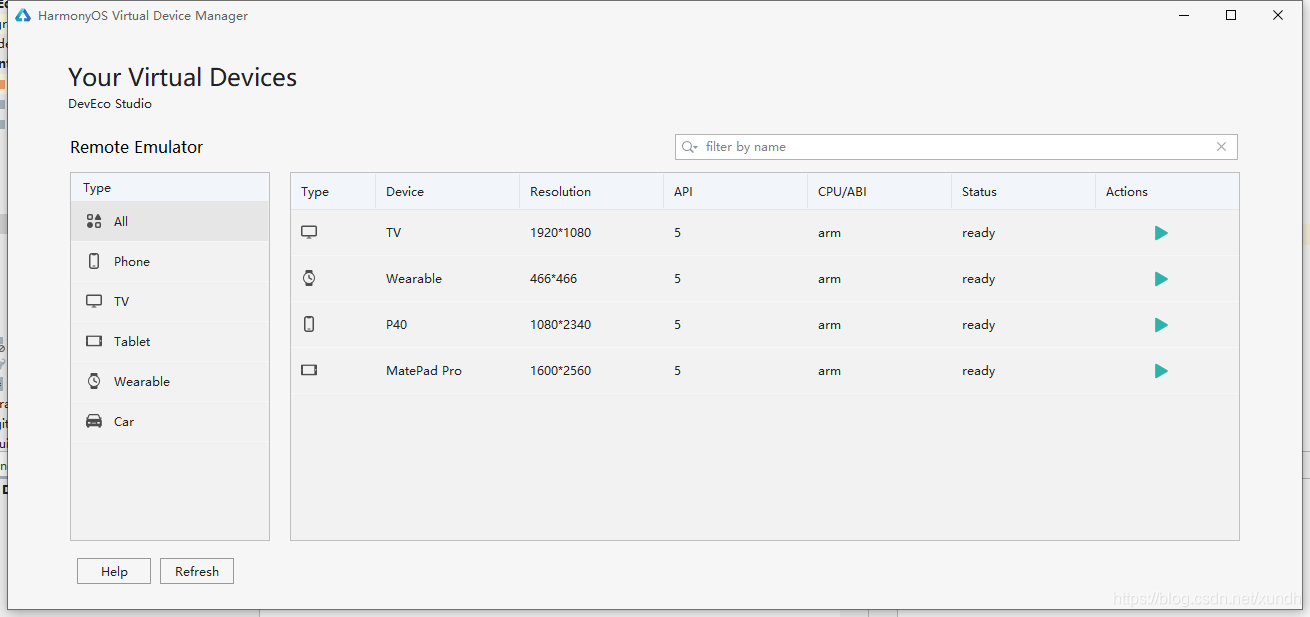Minimize the Virtual Device Manager window
Image resolution: width=1310 pixels, height=617 pixels.
[1185, 15]
